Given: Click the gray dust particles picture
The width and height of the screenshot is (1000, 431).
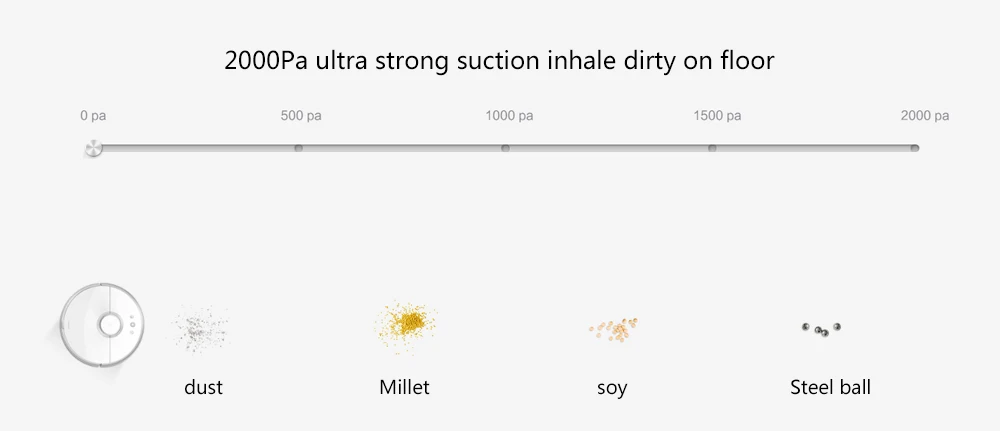Looking at the screenshot, I should [x=201, y=328].
